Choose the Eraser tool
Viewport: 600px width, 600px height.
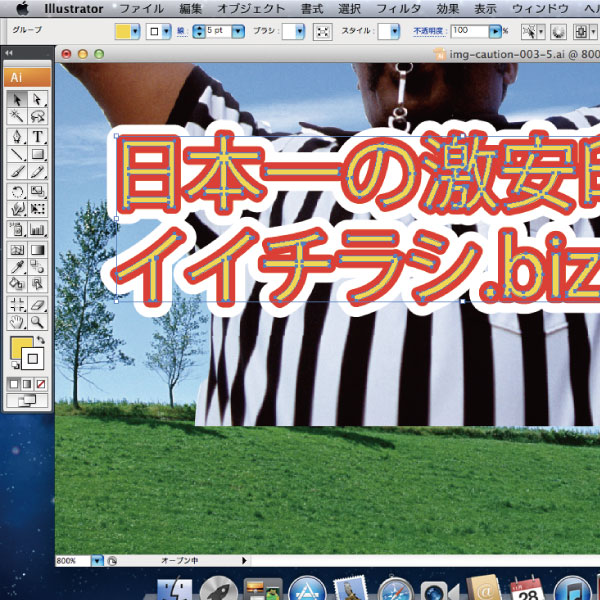[37, 305]
